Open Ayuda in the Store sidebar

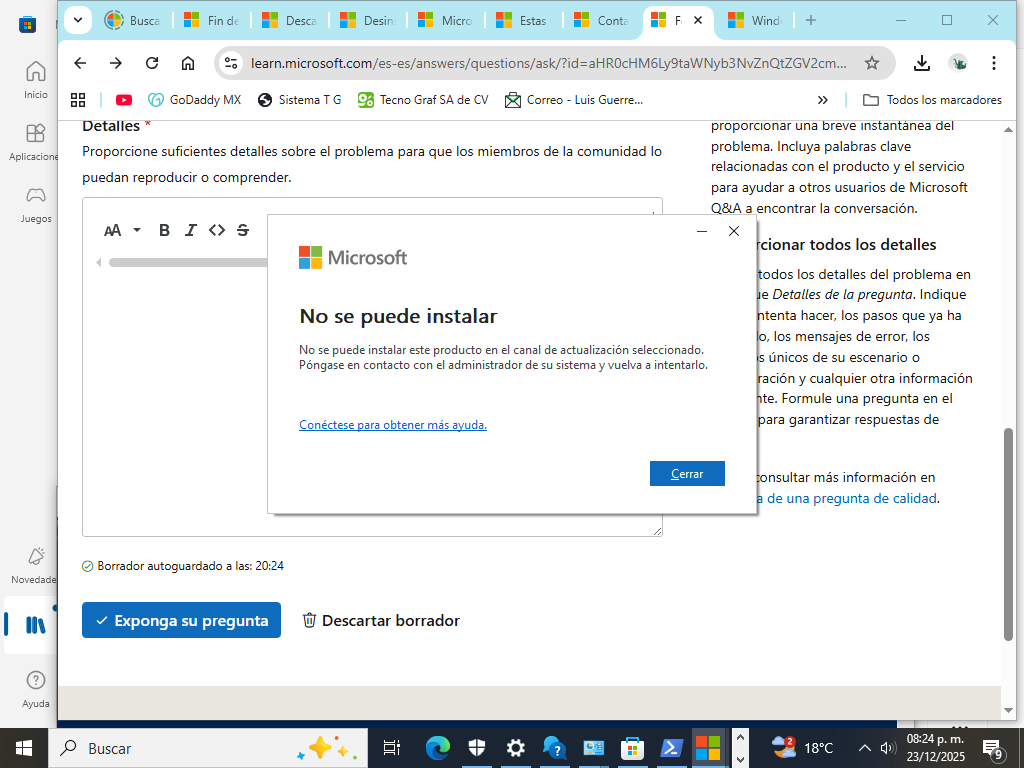pos(35,689)
